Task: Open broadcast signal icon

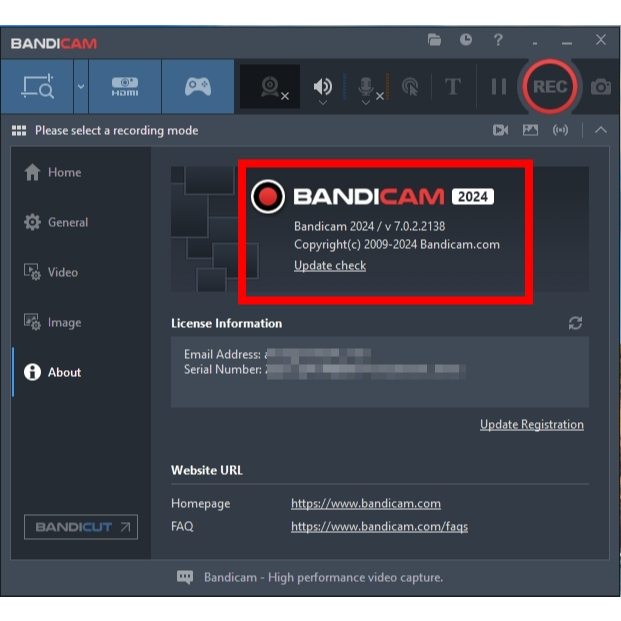Action: [560, 130]
